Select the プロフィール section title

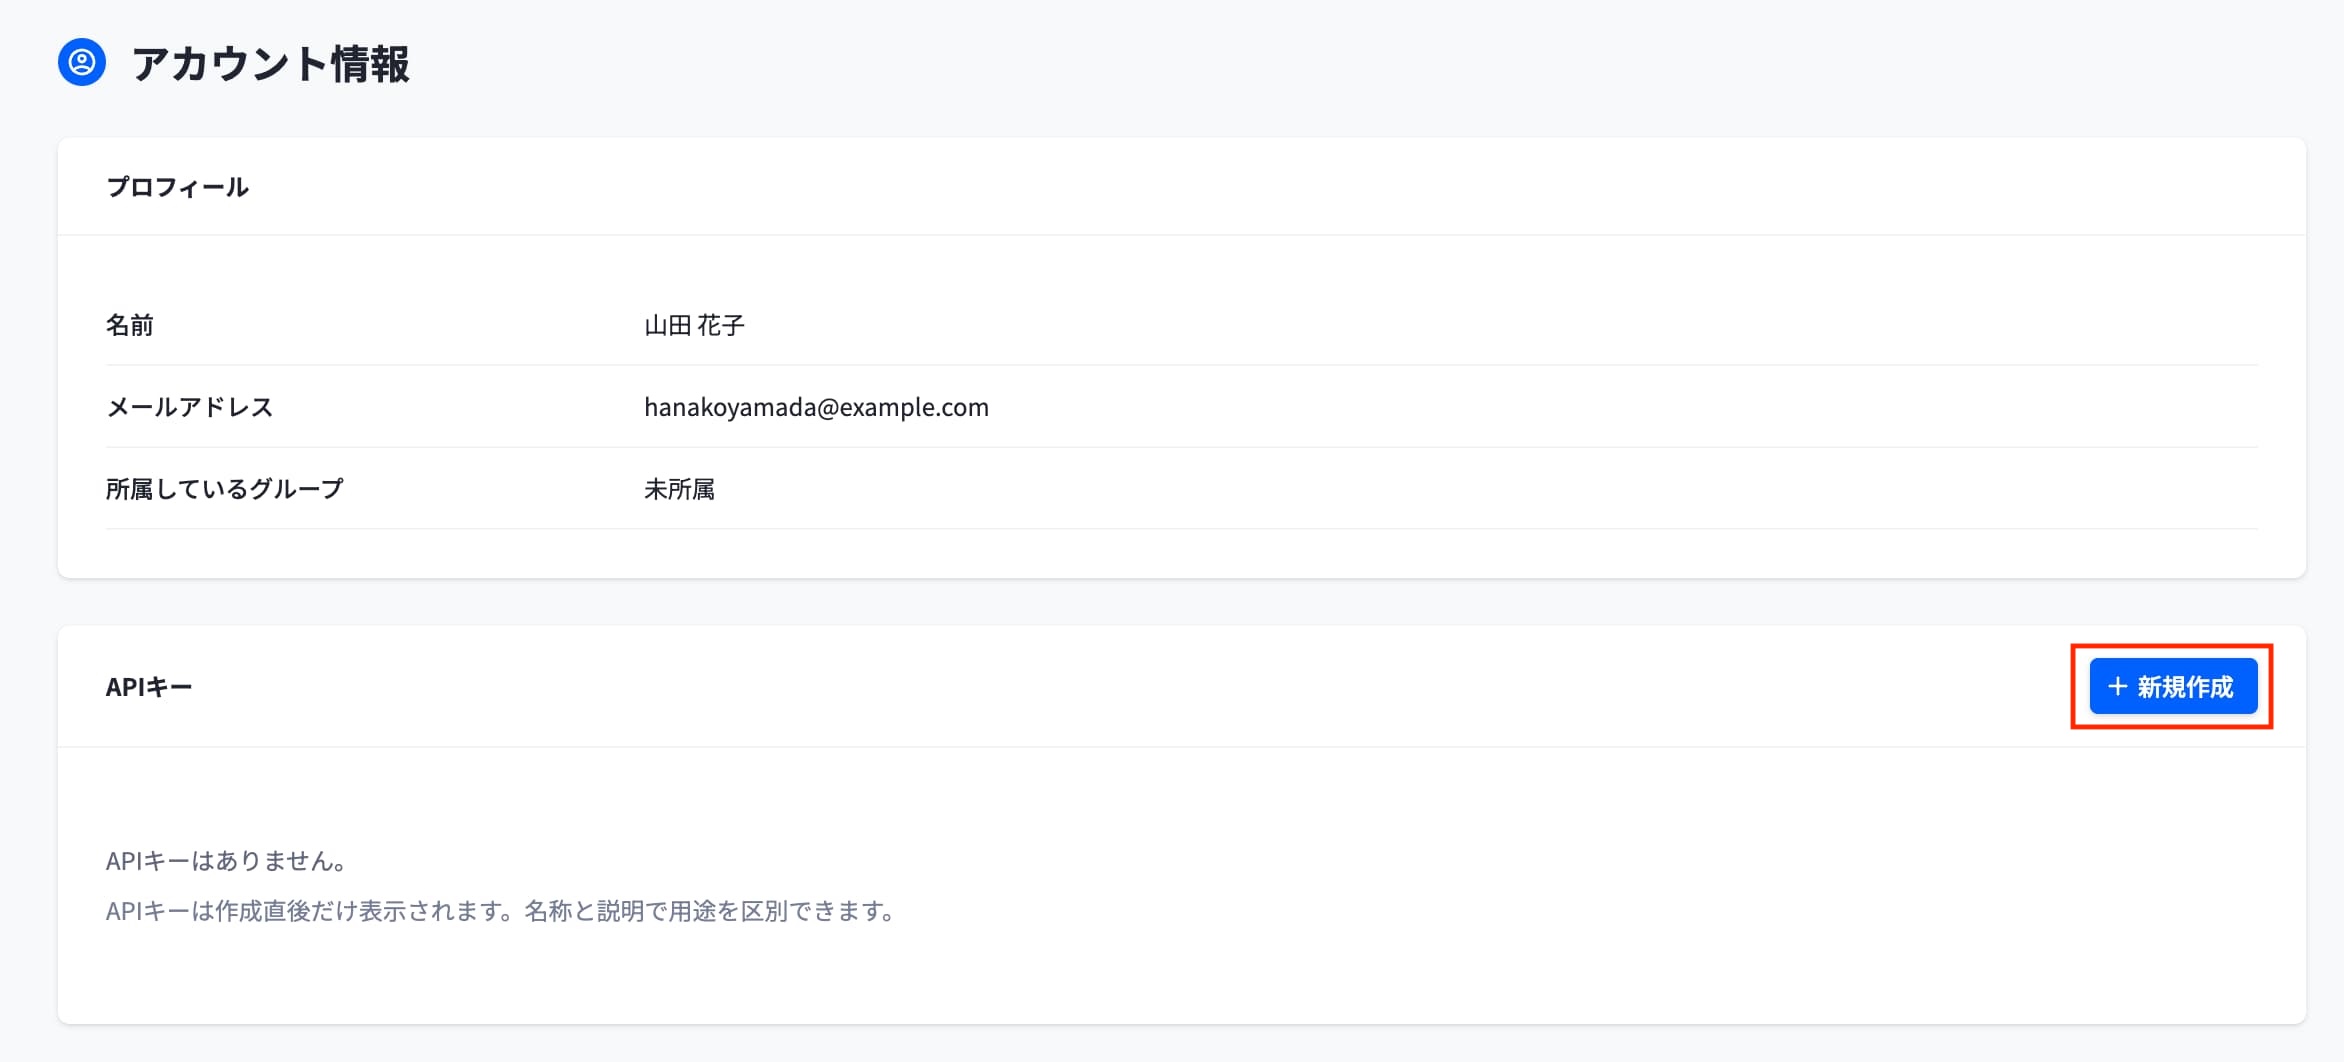[x=178, y=187]
